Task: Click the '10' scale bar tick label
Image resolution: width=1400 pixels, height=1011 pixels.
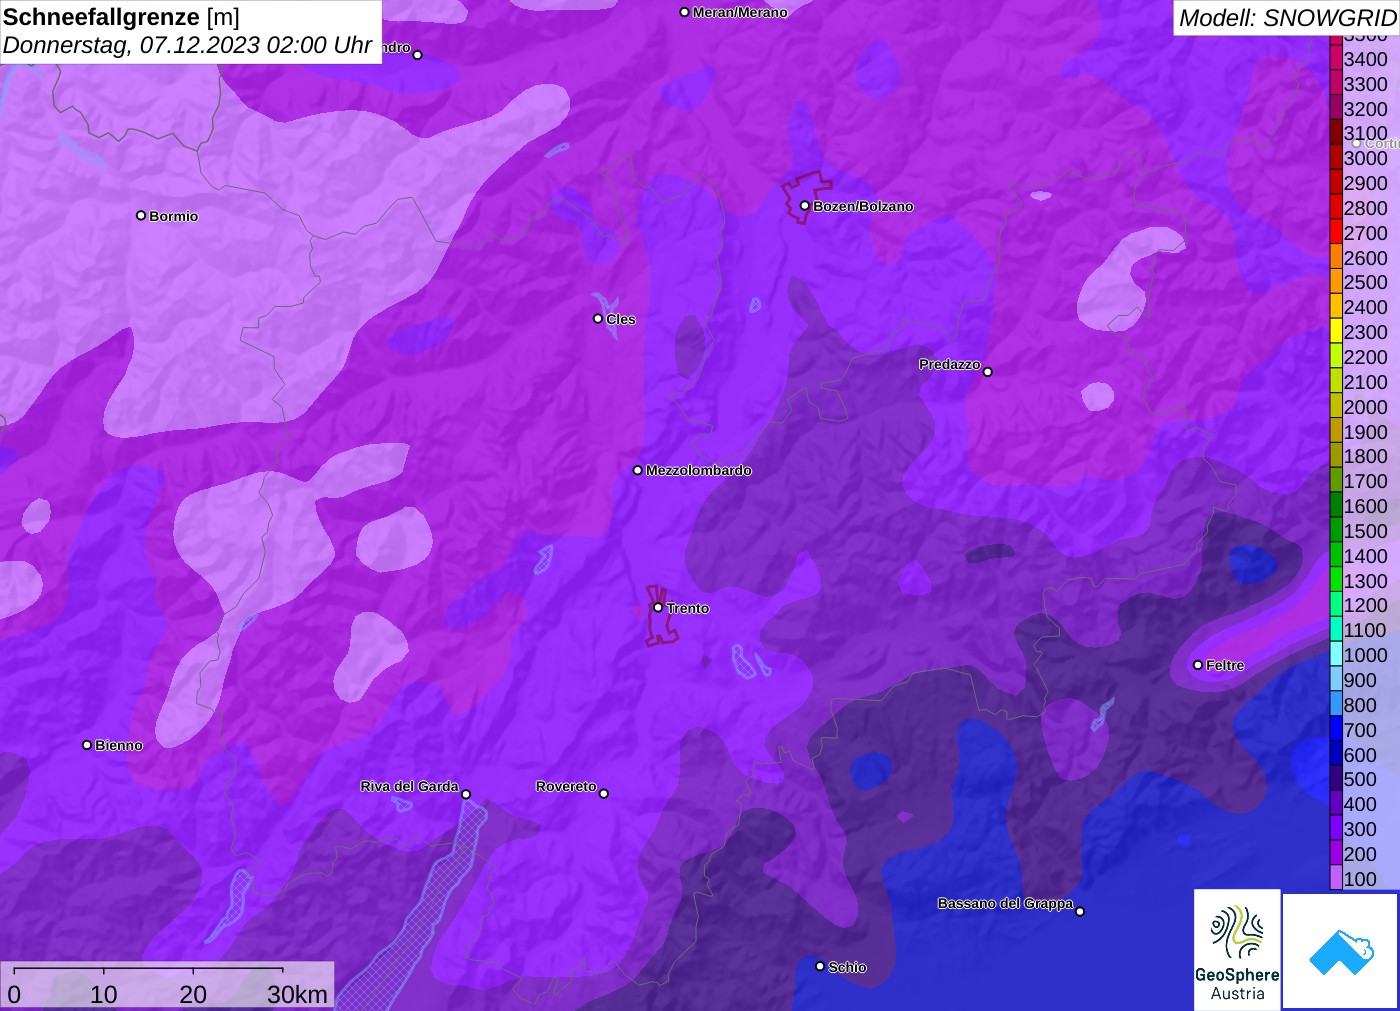Action: coord(104,994)
